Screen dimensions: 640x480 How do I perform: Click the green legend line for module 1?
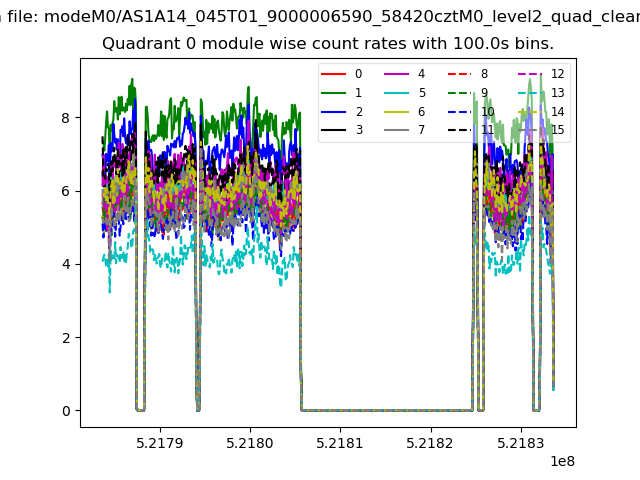(x=333, y=93)
